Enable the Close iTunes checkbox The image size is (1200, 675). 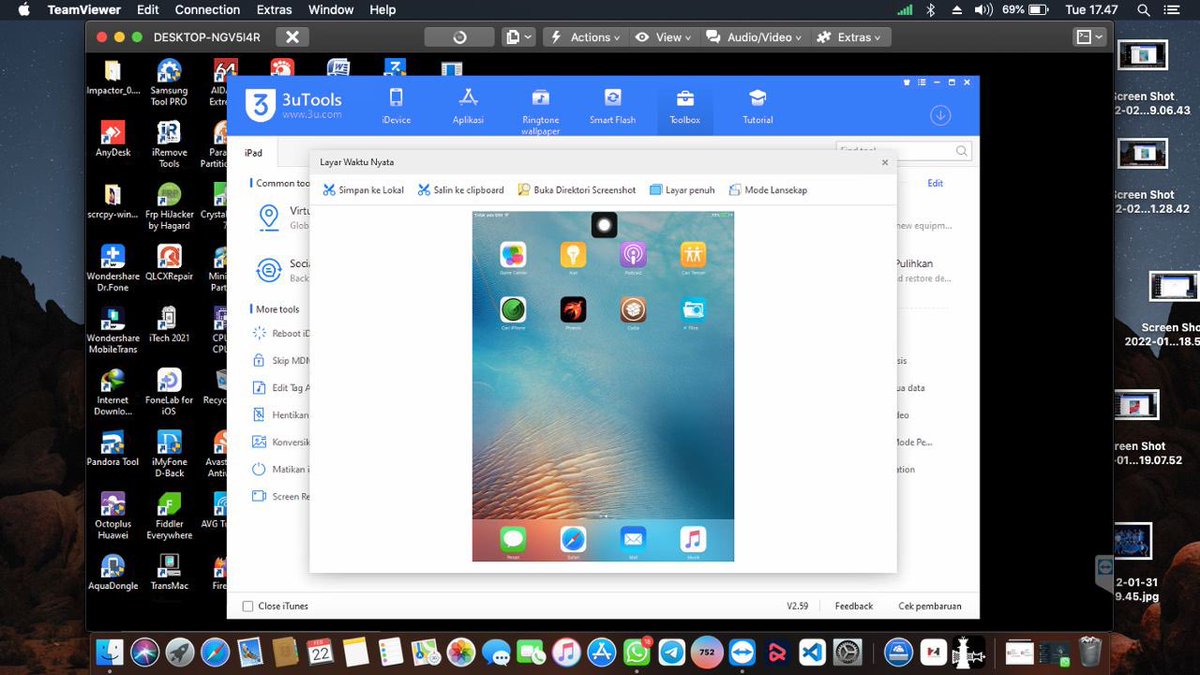(248, 606)
